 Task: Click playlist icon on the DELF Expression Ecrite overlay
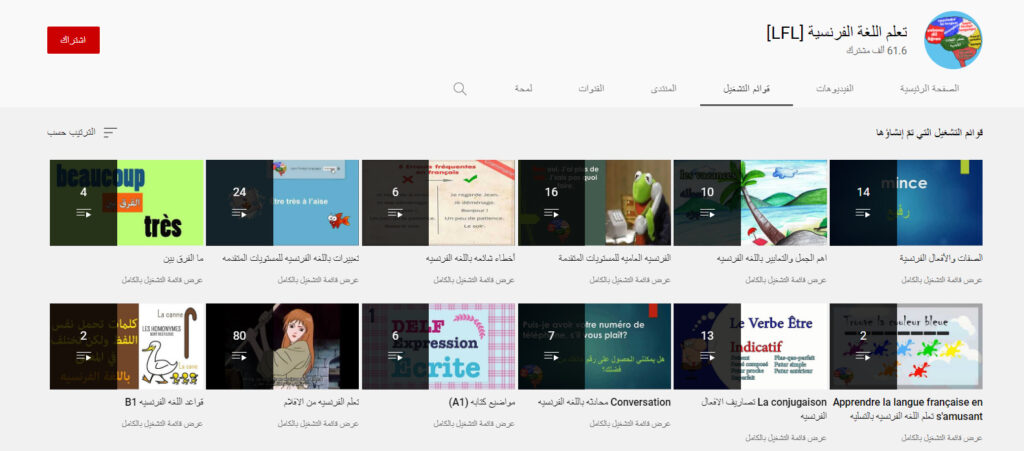(x=395, y=356)
